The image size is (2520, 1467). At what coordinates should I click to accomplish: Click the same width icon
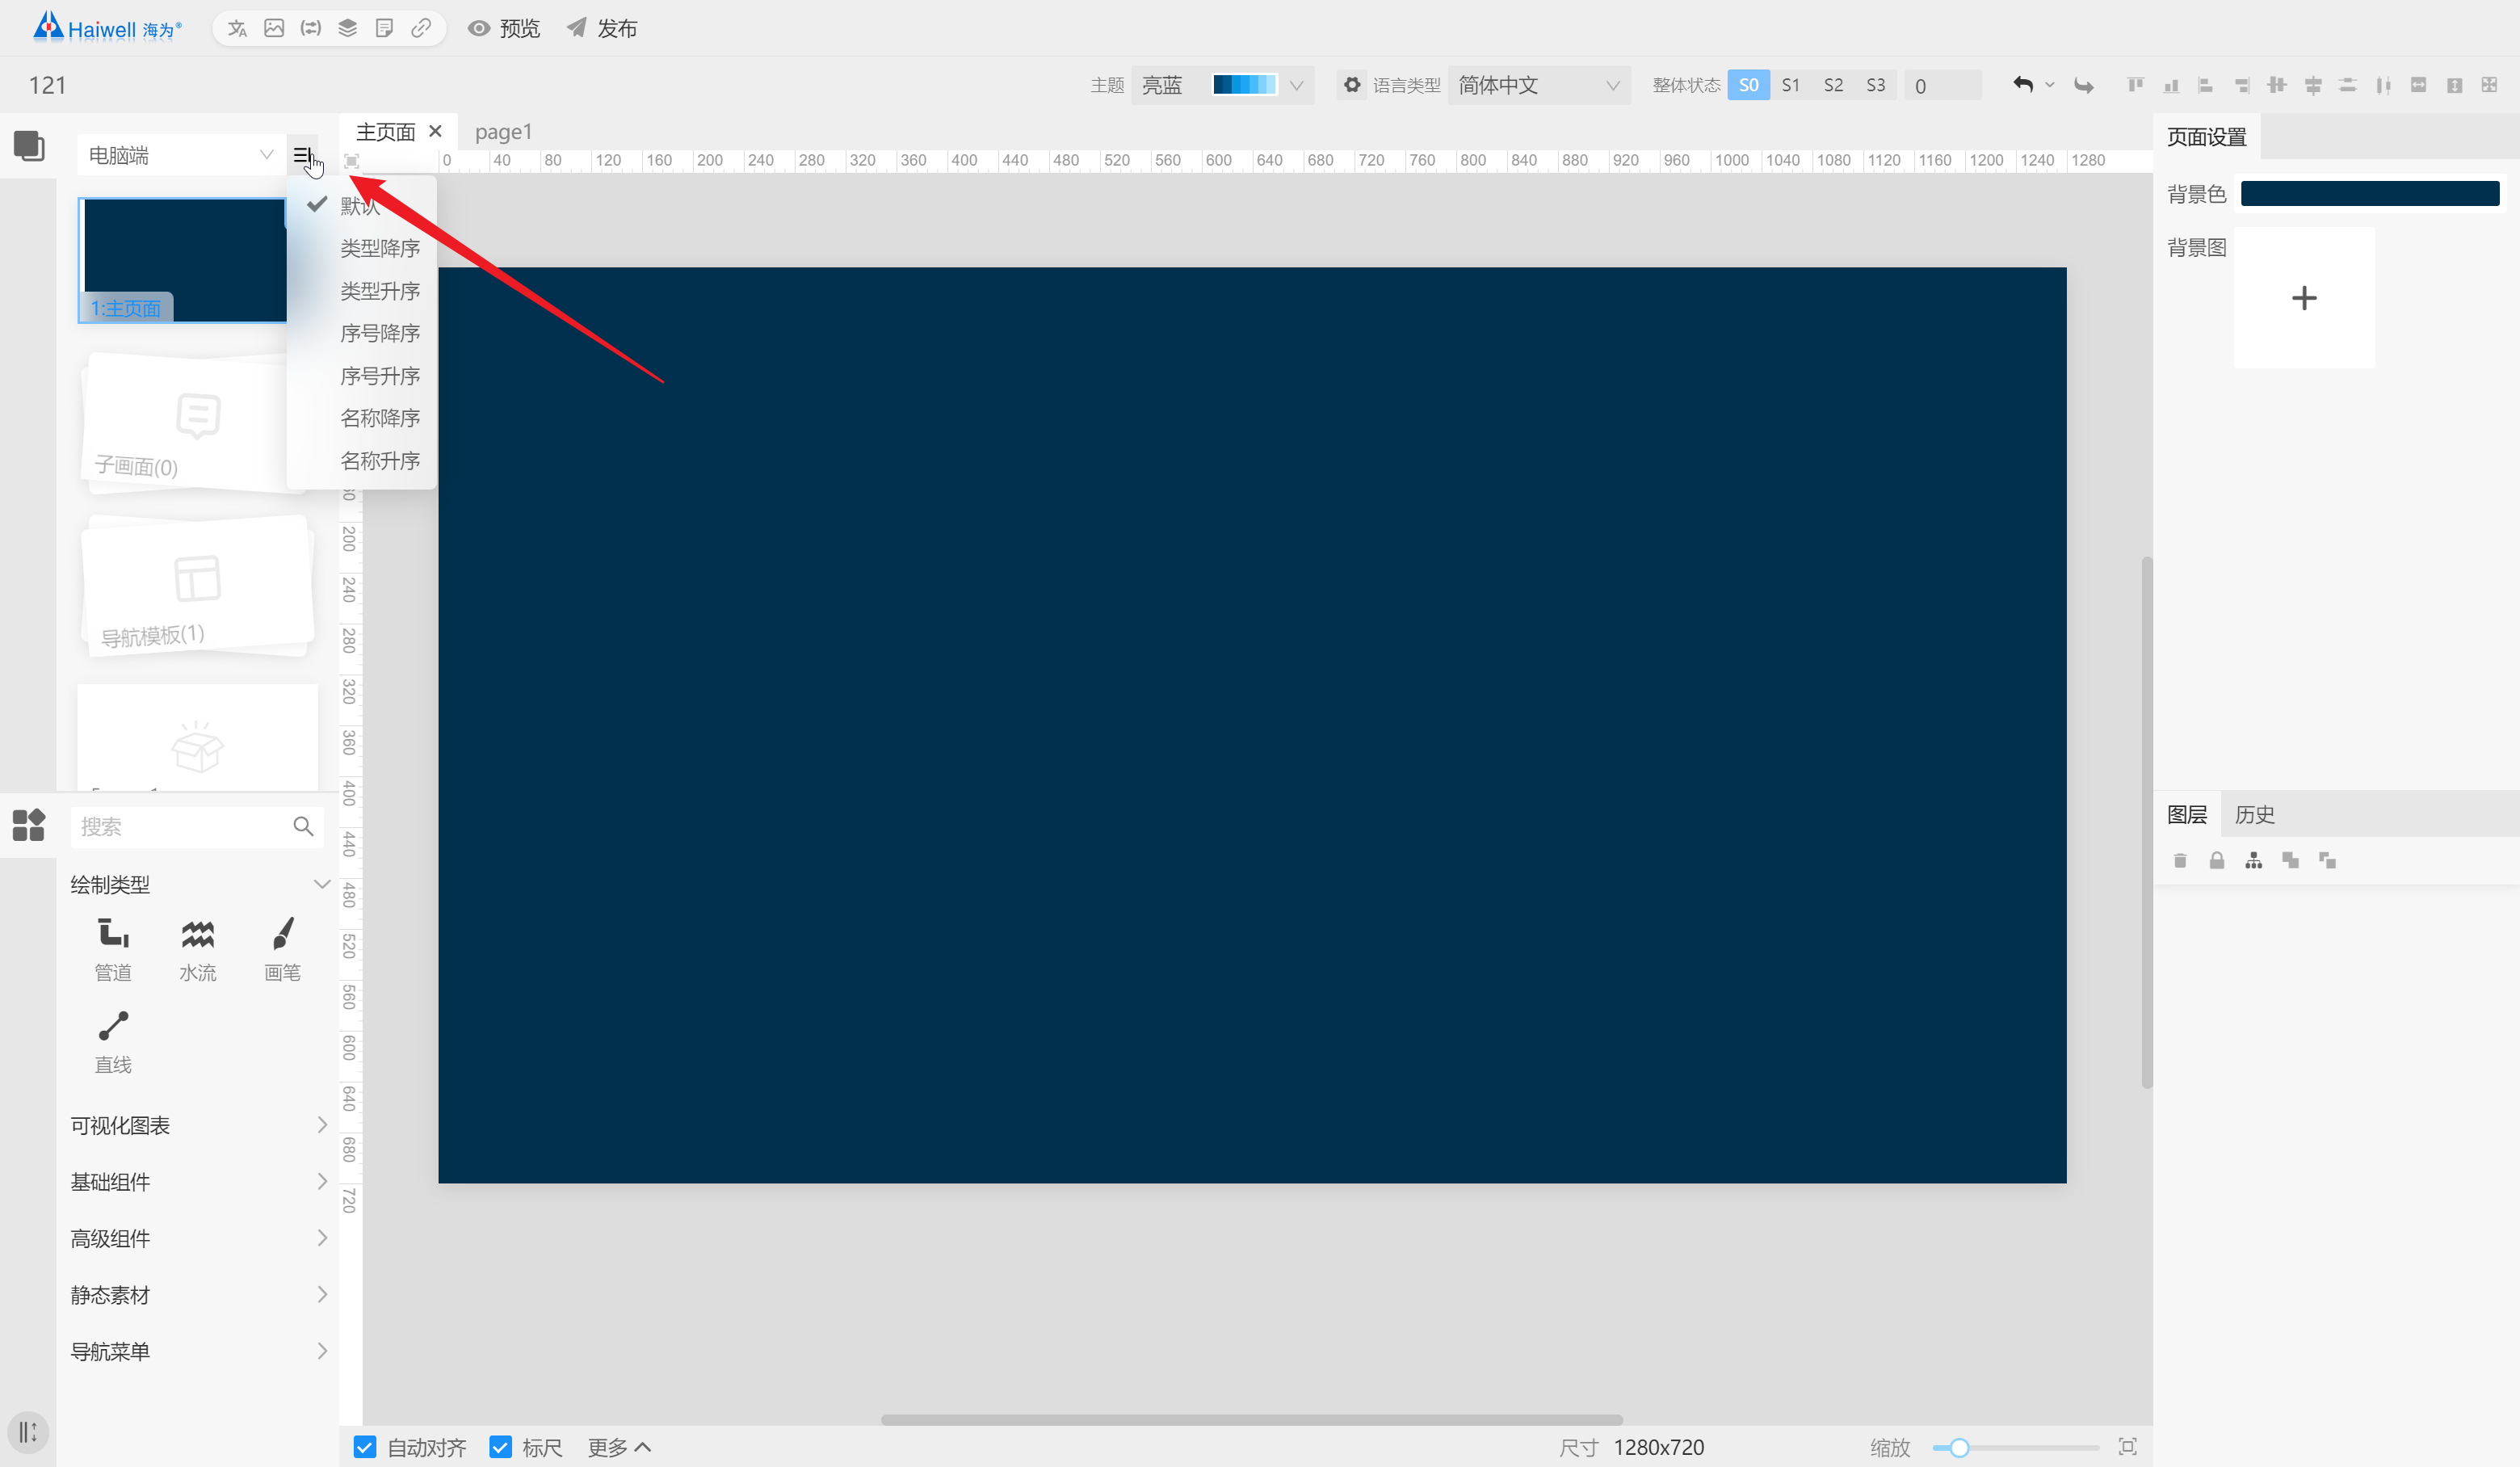[2419, 85]
